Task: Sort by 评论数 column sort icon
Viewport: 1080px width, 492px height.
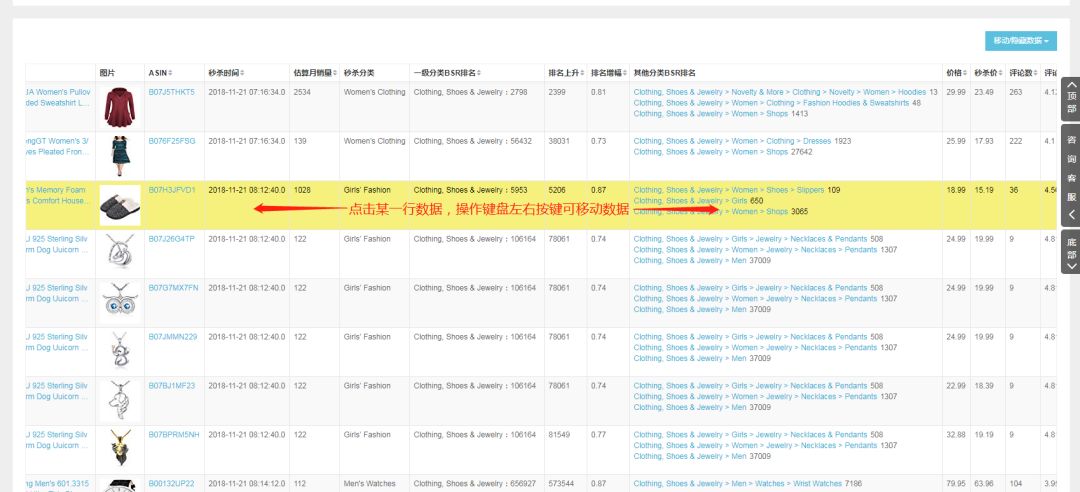Action: [1034, 73]
